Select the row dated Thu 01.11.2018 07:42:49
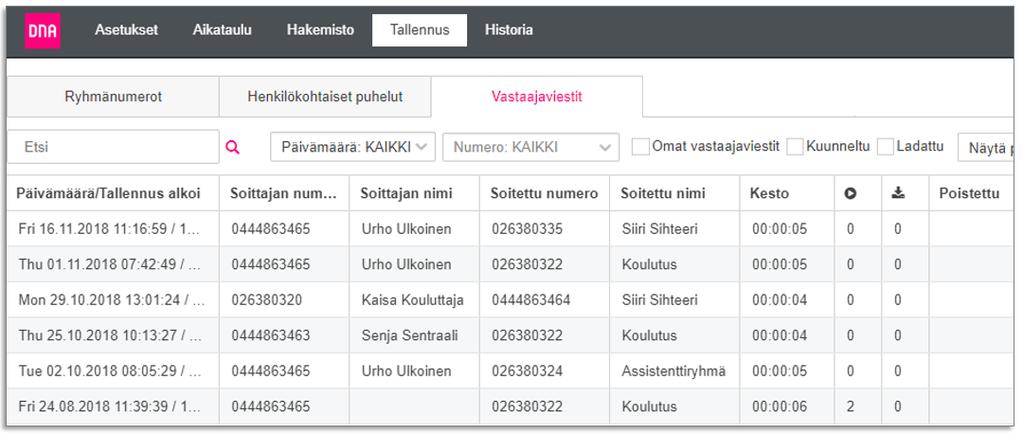Image resolution: width=1023 pixels, height=434 pixels. 510,264
